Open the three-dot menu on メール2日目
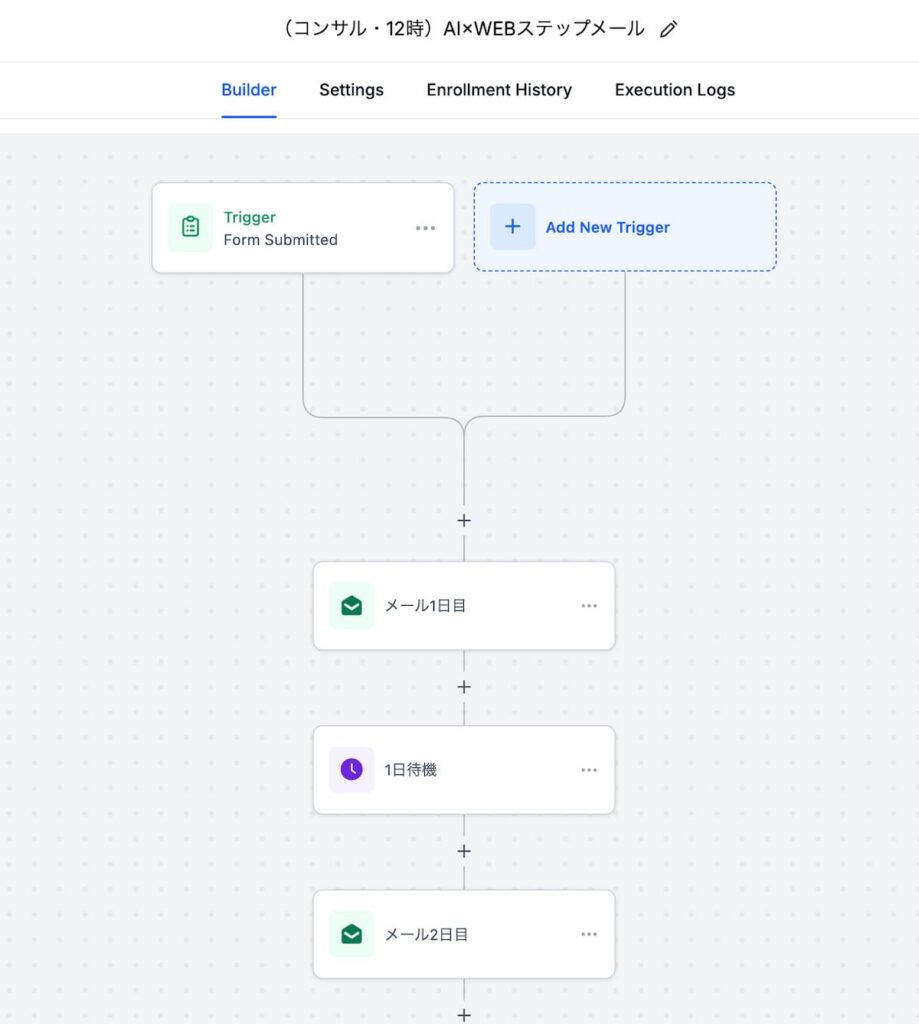 [589, 935]
